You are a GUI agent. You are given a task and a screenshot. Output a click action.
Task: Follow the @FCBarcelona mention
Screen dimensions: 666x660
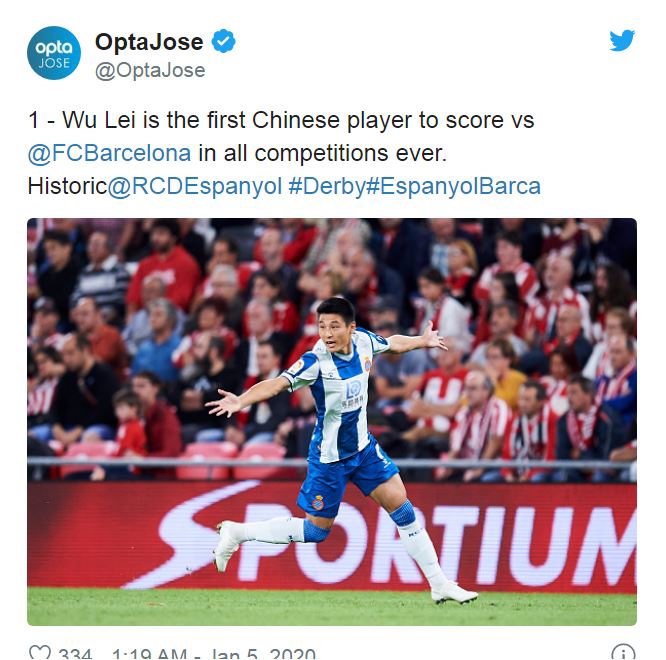110,153
